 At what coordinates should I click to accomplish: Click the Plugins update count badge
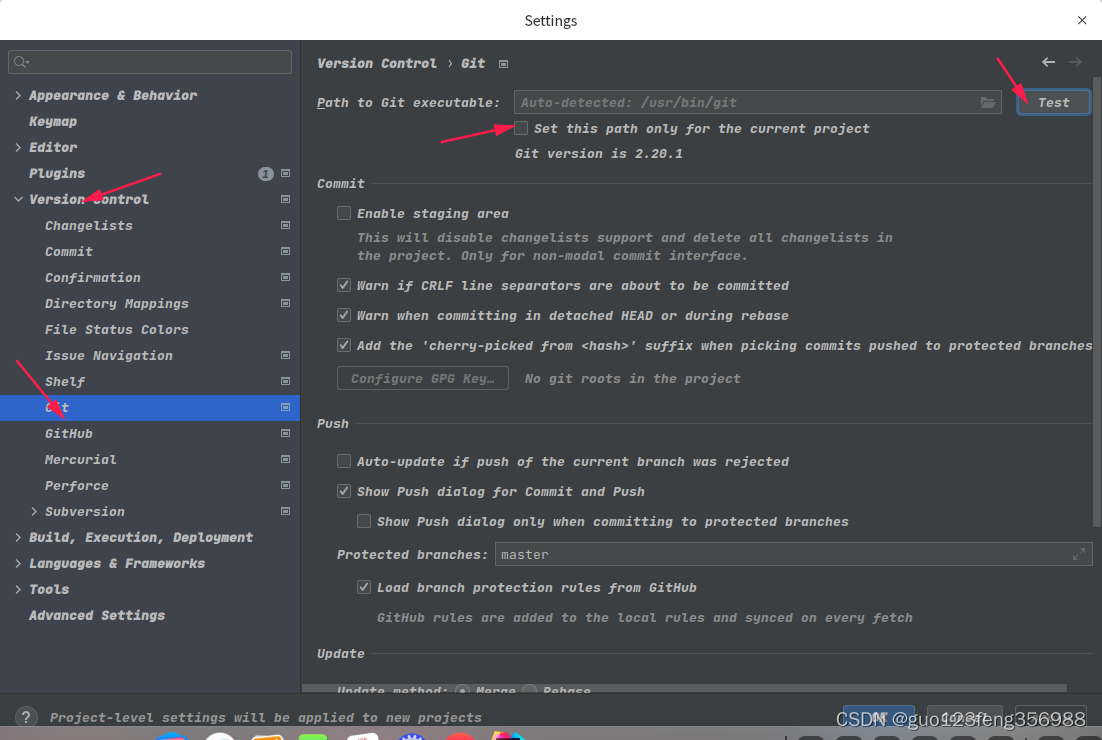pos(265,174)
